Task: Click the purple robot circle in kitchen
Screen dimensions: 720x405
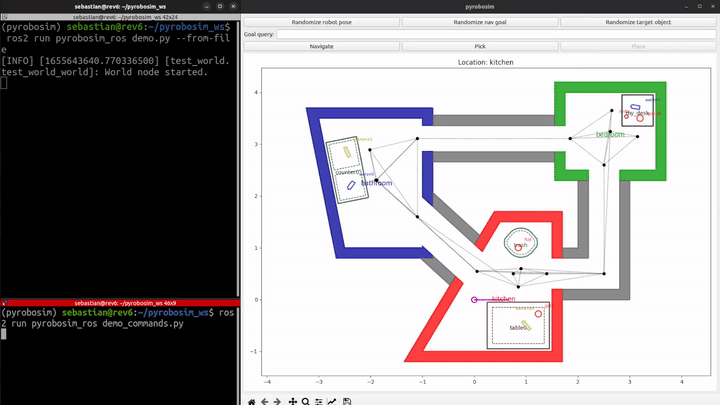Action: [x=474, y=299]
